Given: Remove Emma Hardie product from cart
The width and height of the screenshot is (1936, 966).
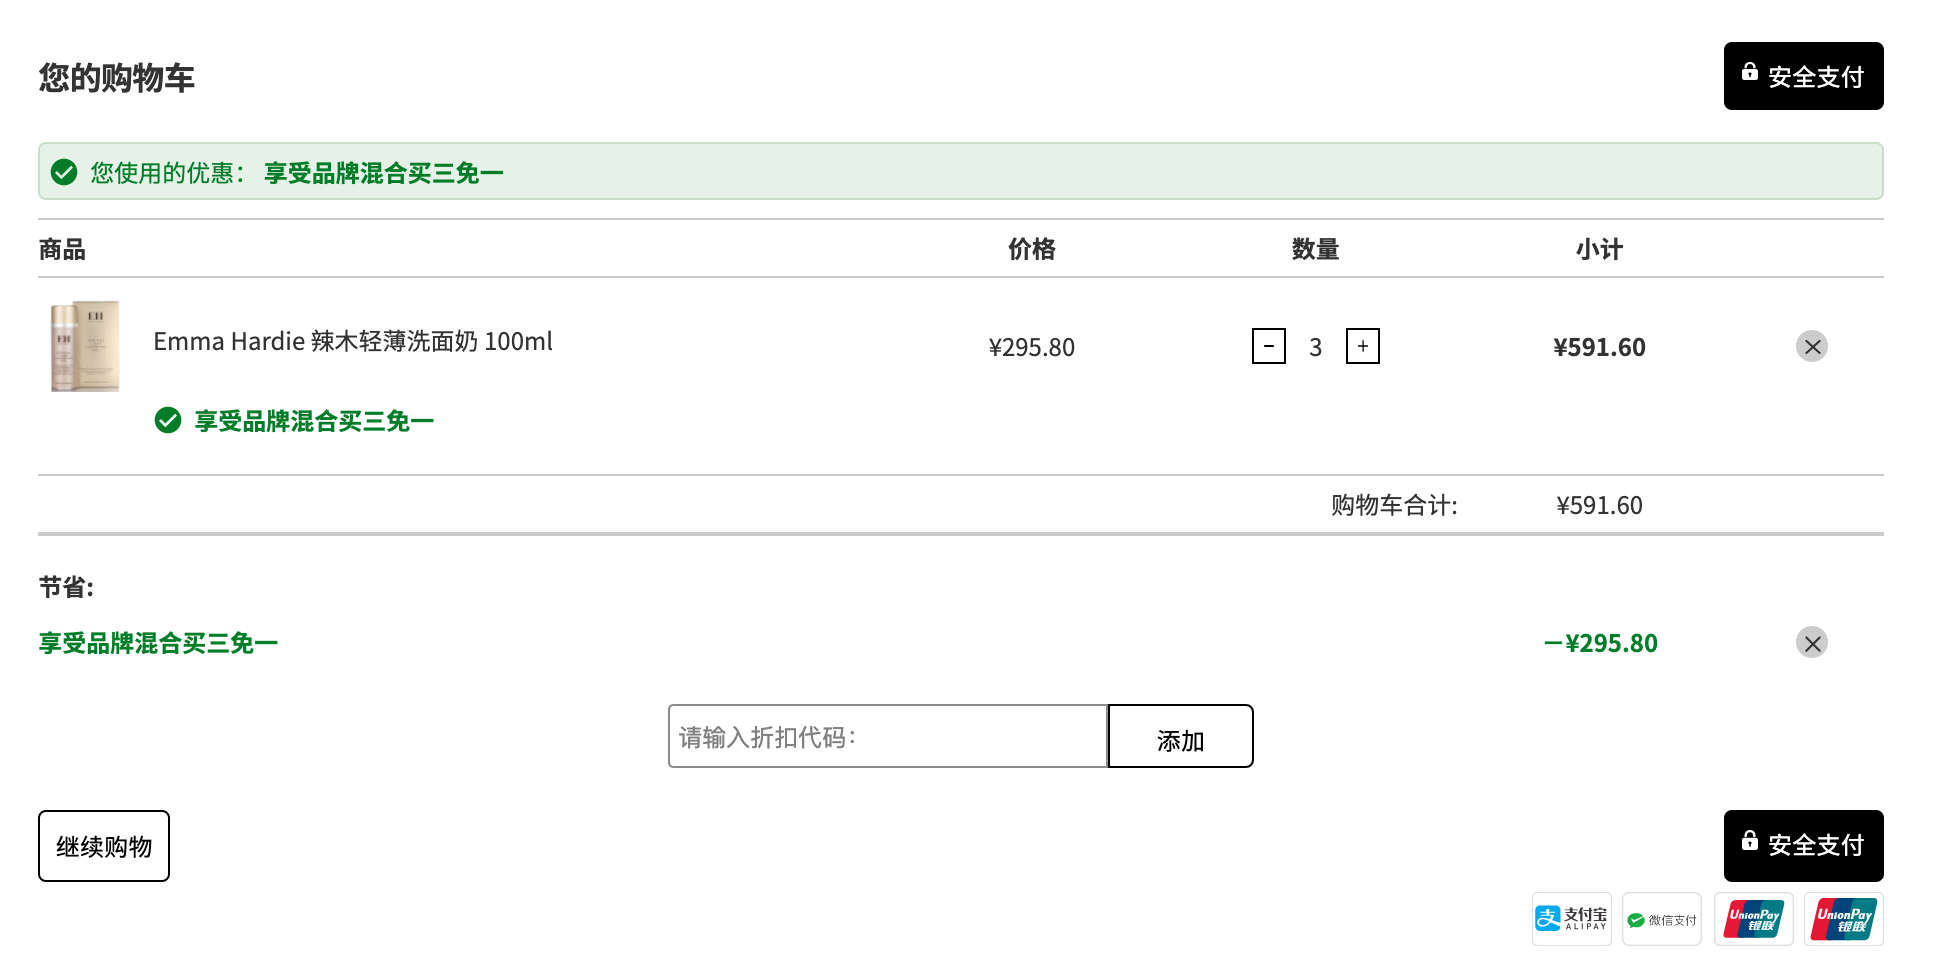Looking at the screenshot, I should click(1811, 346).
